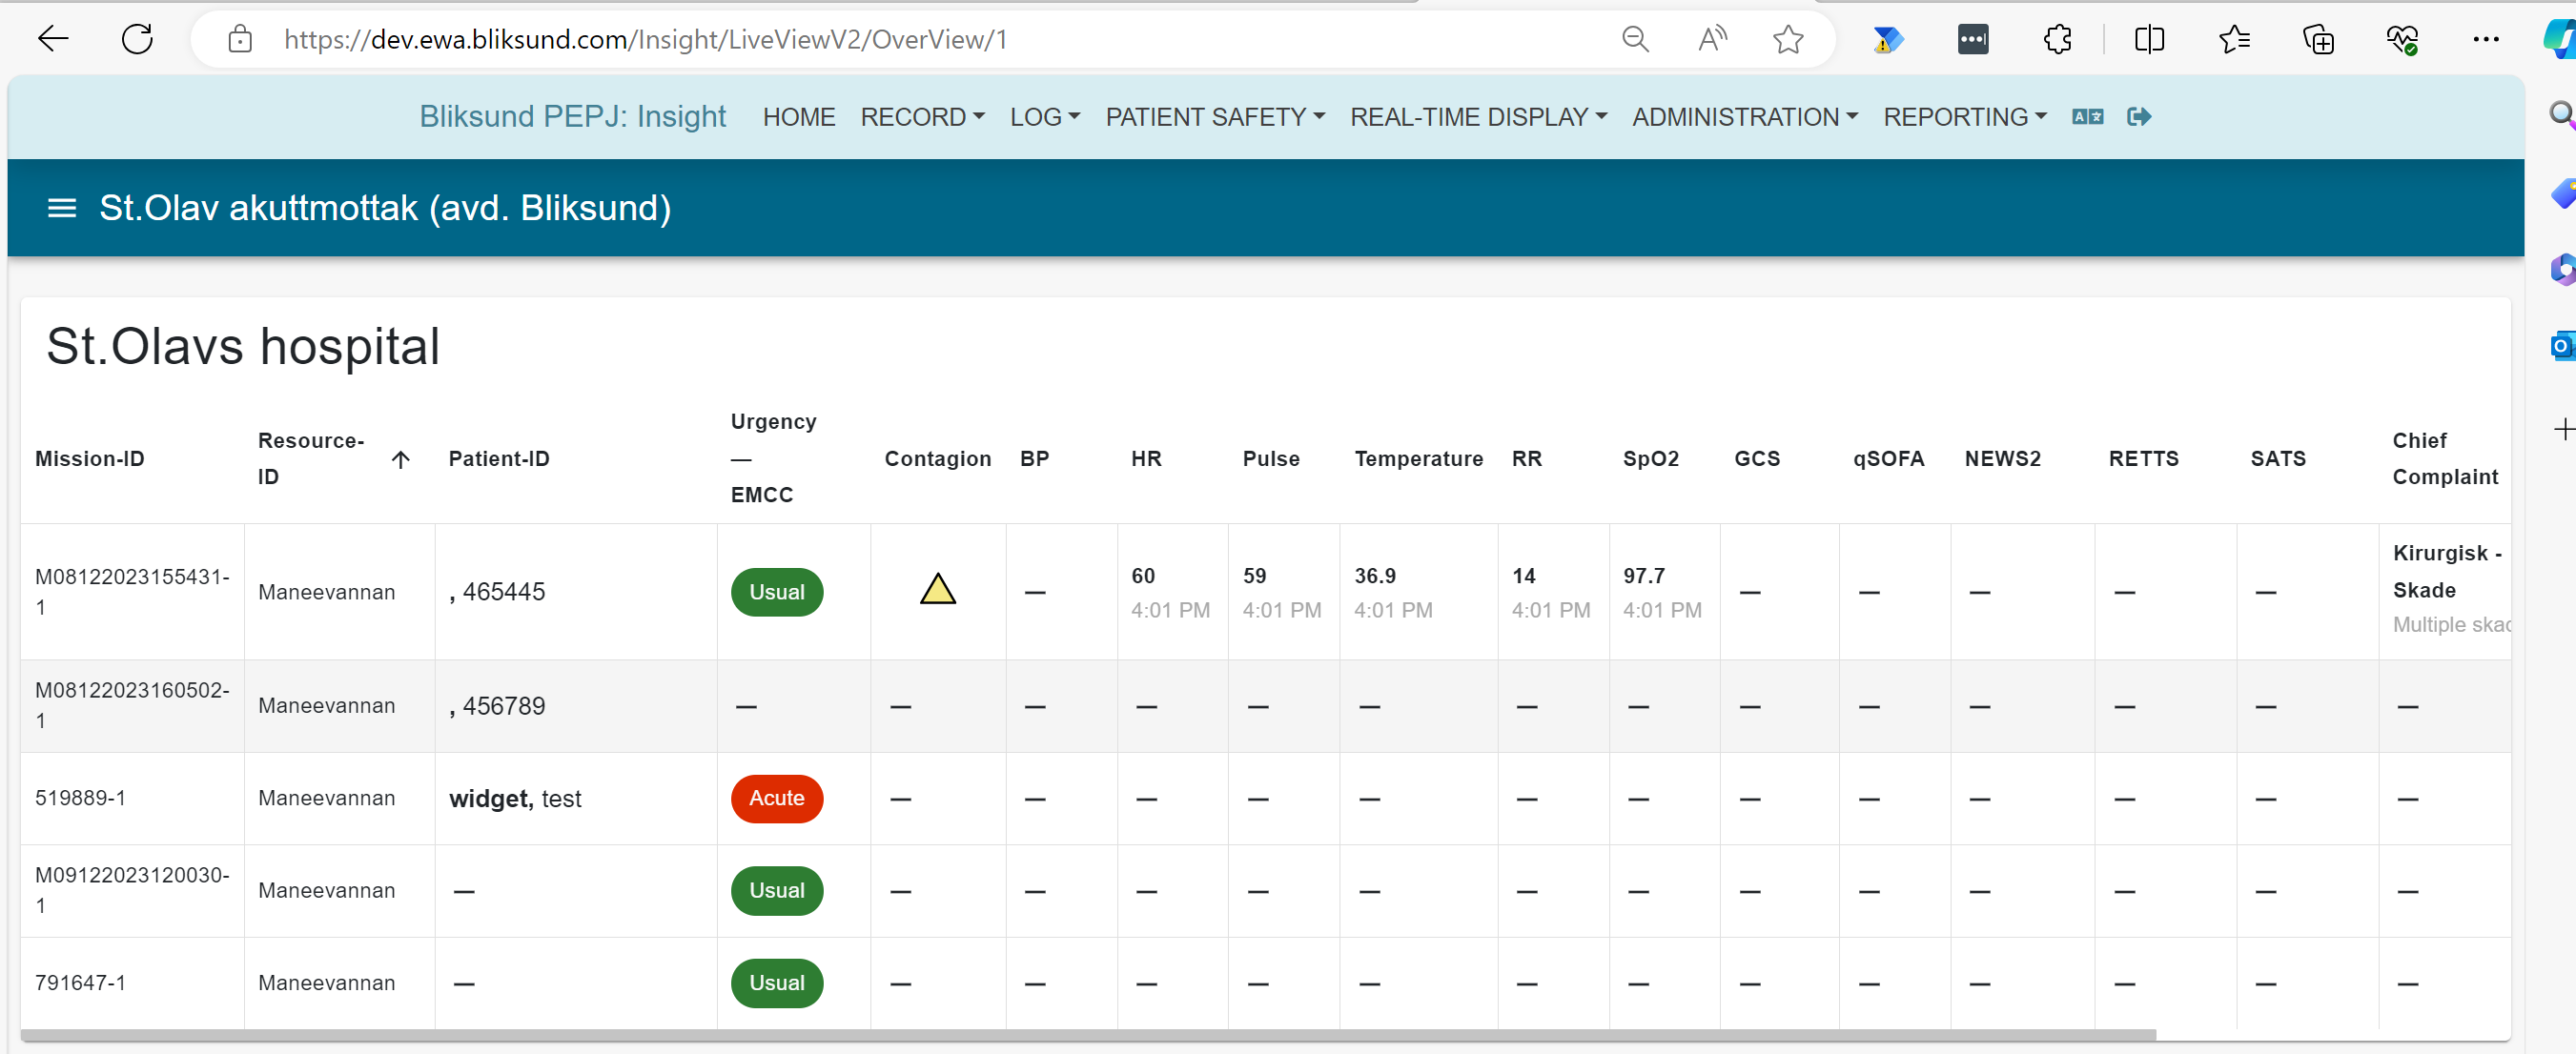Toggle split screen view
The image size is (2576, 1054).
click(2149, 39)
